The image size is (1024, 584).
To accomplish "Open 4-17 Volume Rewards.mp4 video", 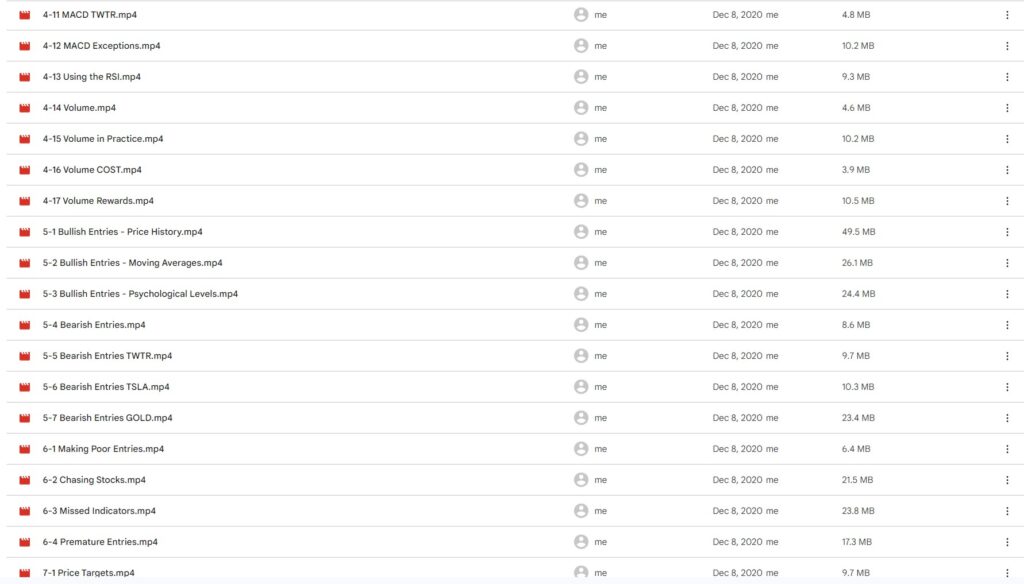I will 98,201.
